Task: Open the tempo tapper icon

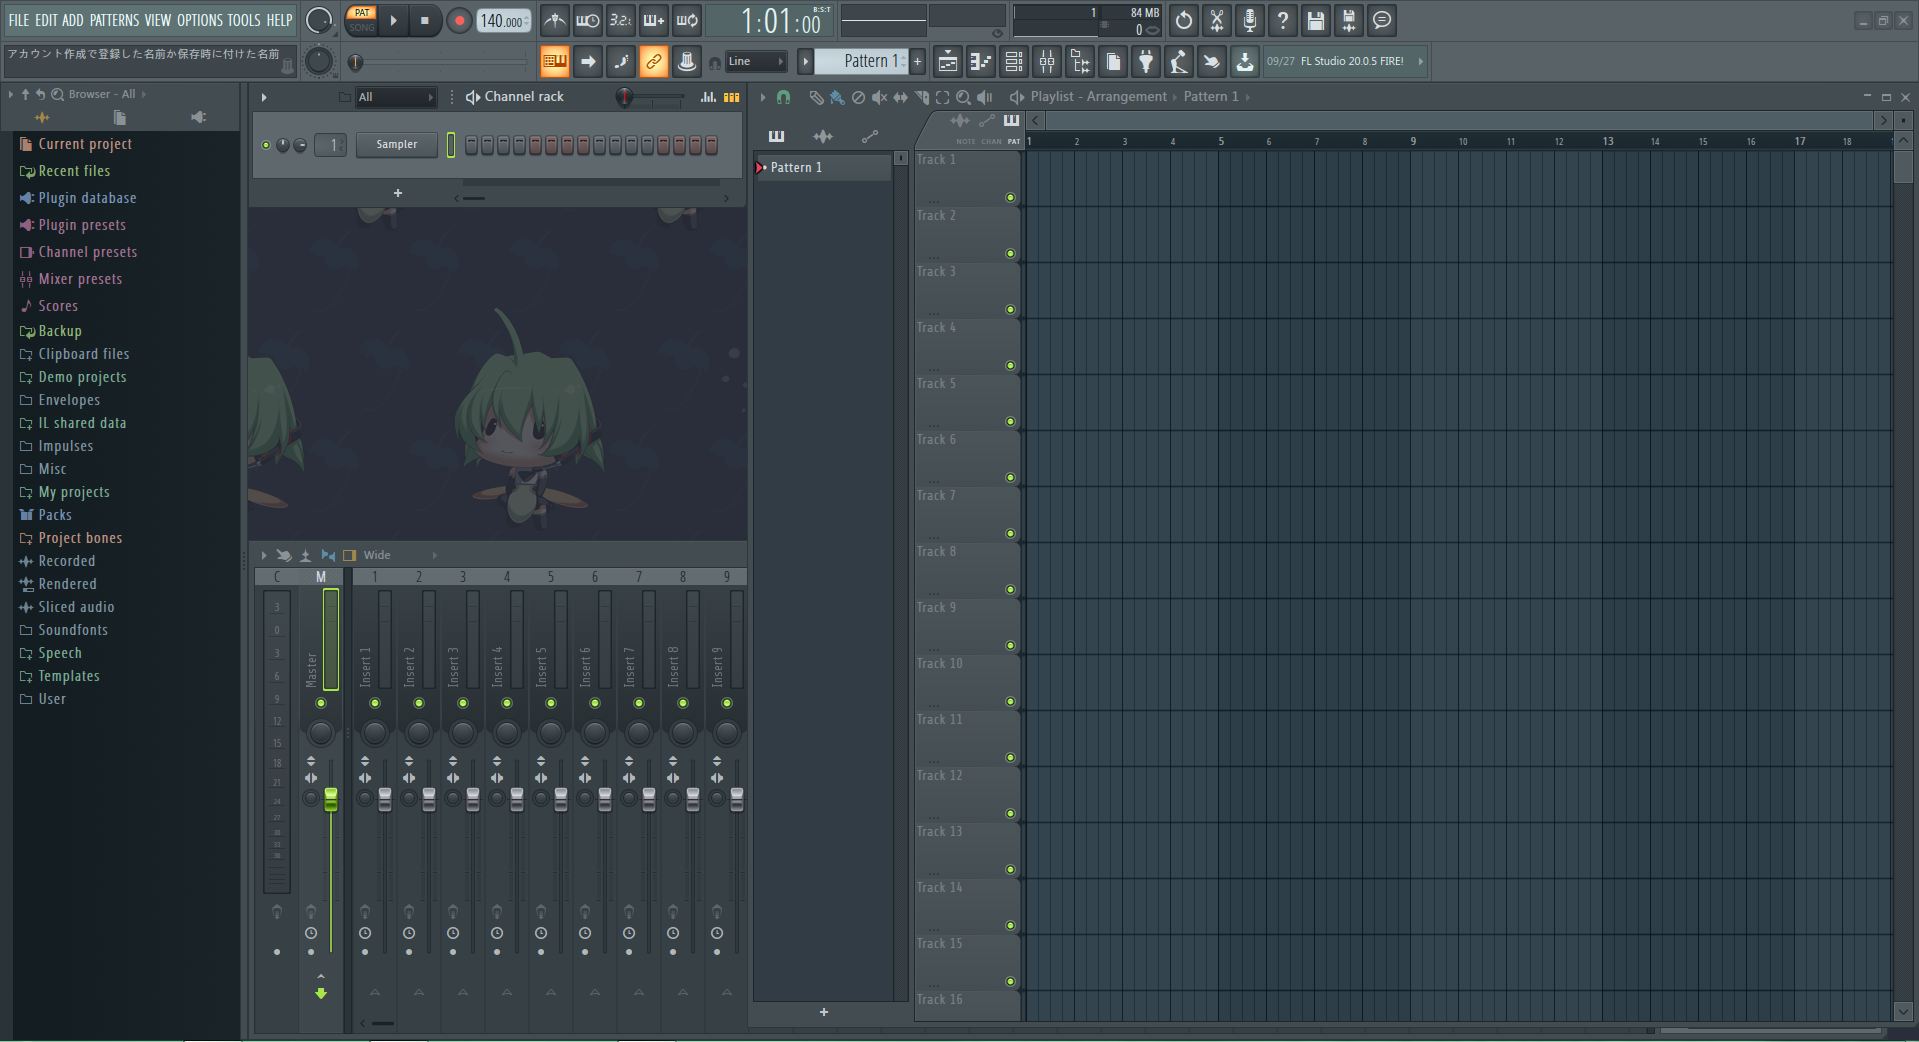Action: [x=1179, y=62]
